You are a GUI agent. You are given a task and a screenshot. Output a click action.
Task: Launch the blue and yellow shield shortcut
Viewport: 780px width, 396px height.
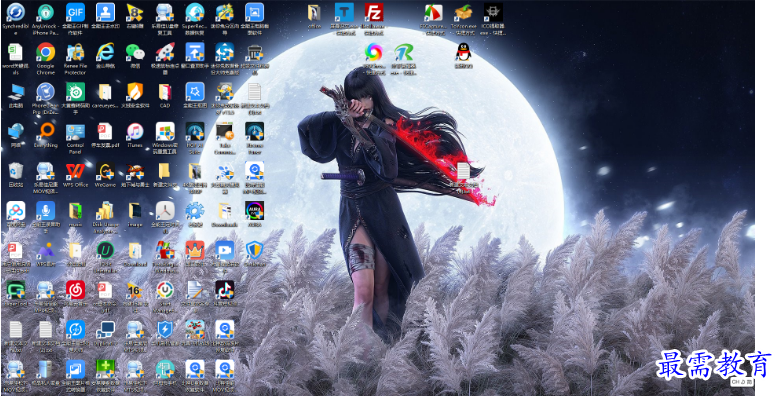(254, 250)
